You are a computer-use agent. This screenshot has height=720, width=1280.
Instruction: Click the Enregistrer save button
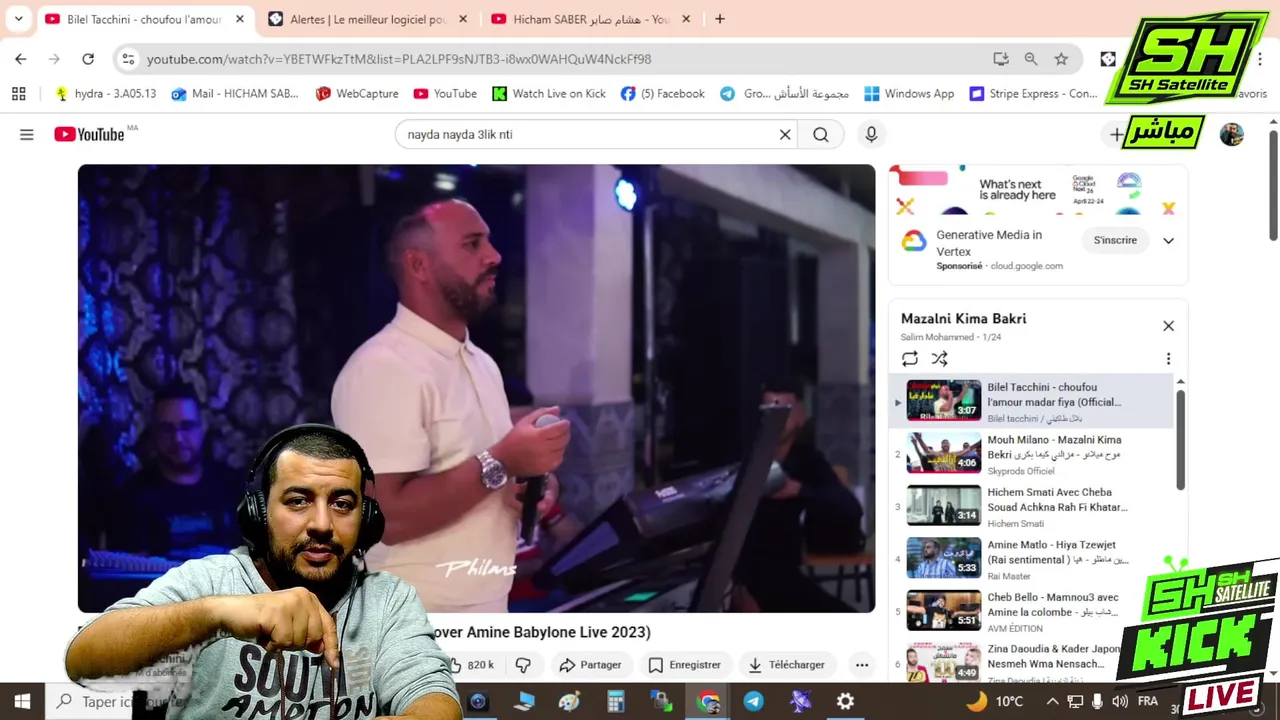(x=684, y=665)
